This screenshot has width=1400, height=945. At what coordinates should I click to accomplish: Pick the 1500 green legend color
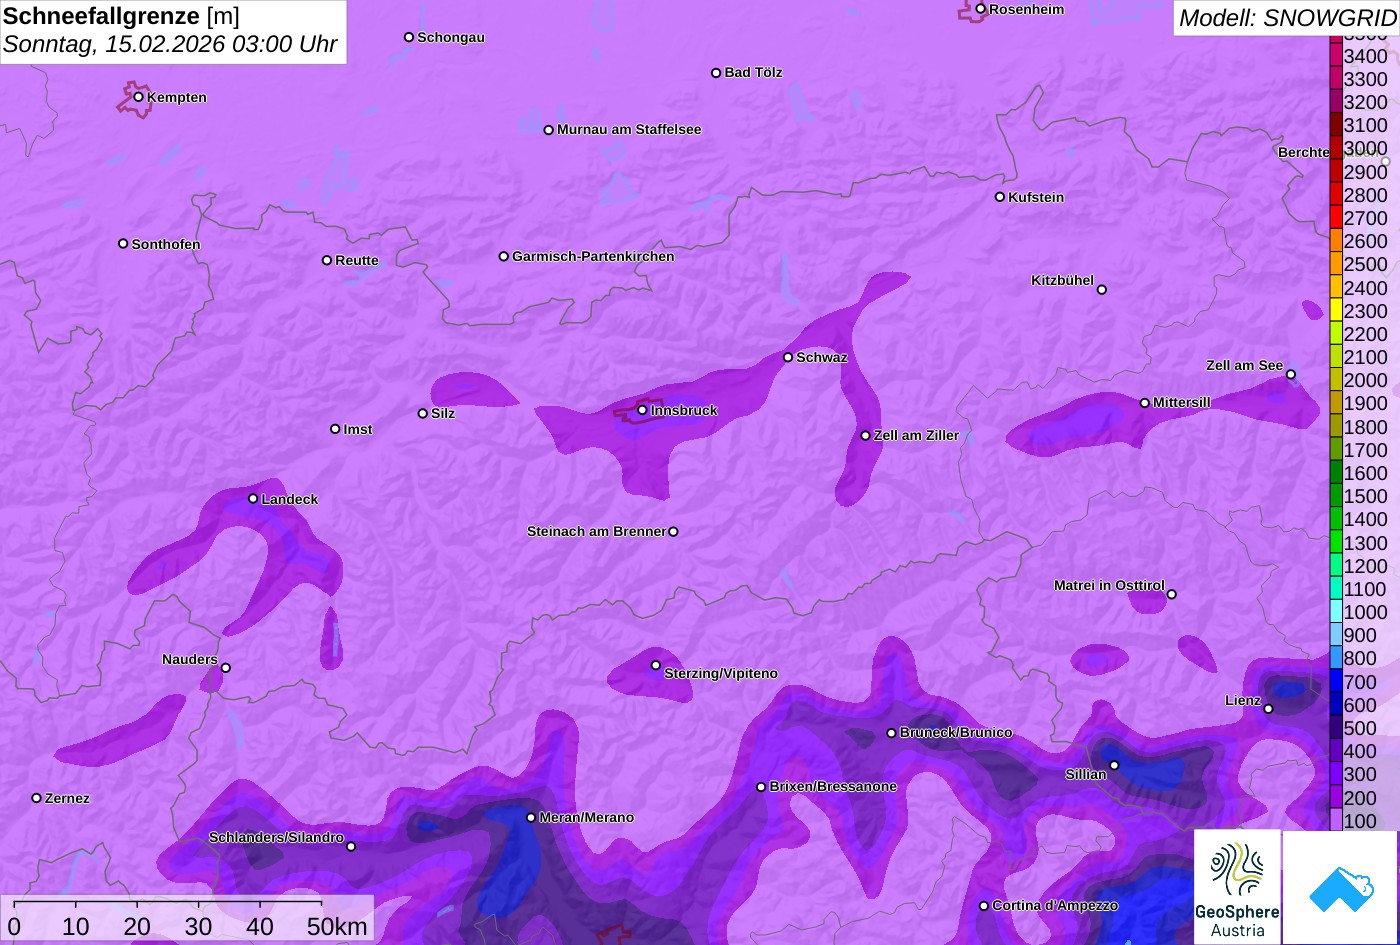1336,496
